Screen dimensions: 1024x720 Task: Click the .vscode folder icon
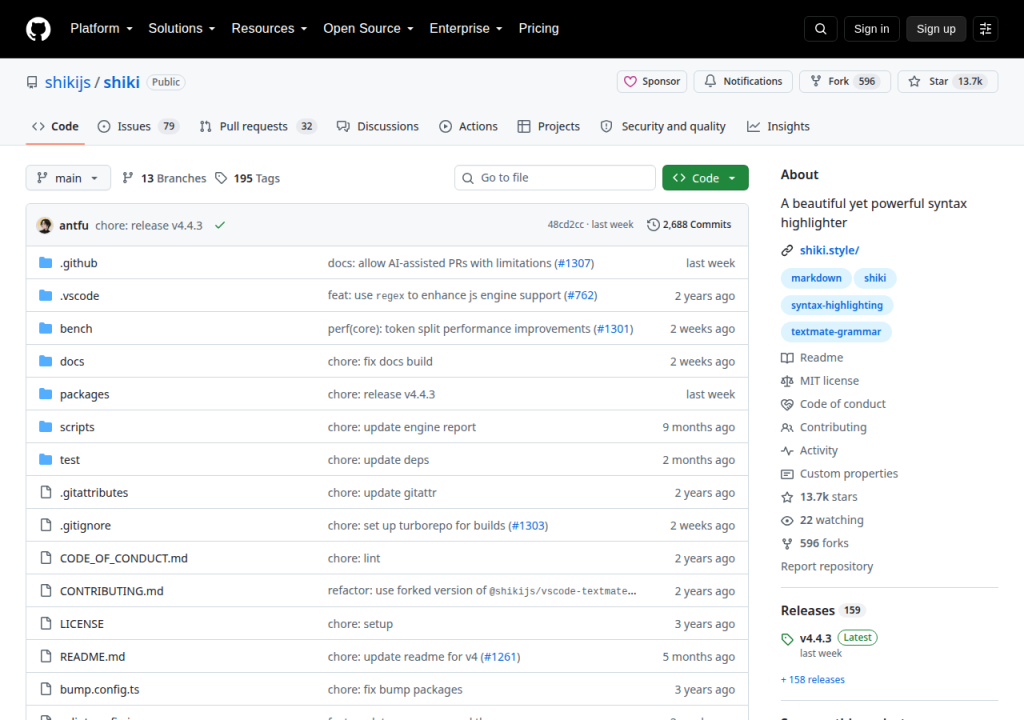click(x=46, y=295)
